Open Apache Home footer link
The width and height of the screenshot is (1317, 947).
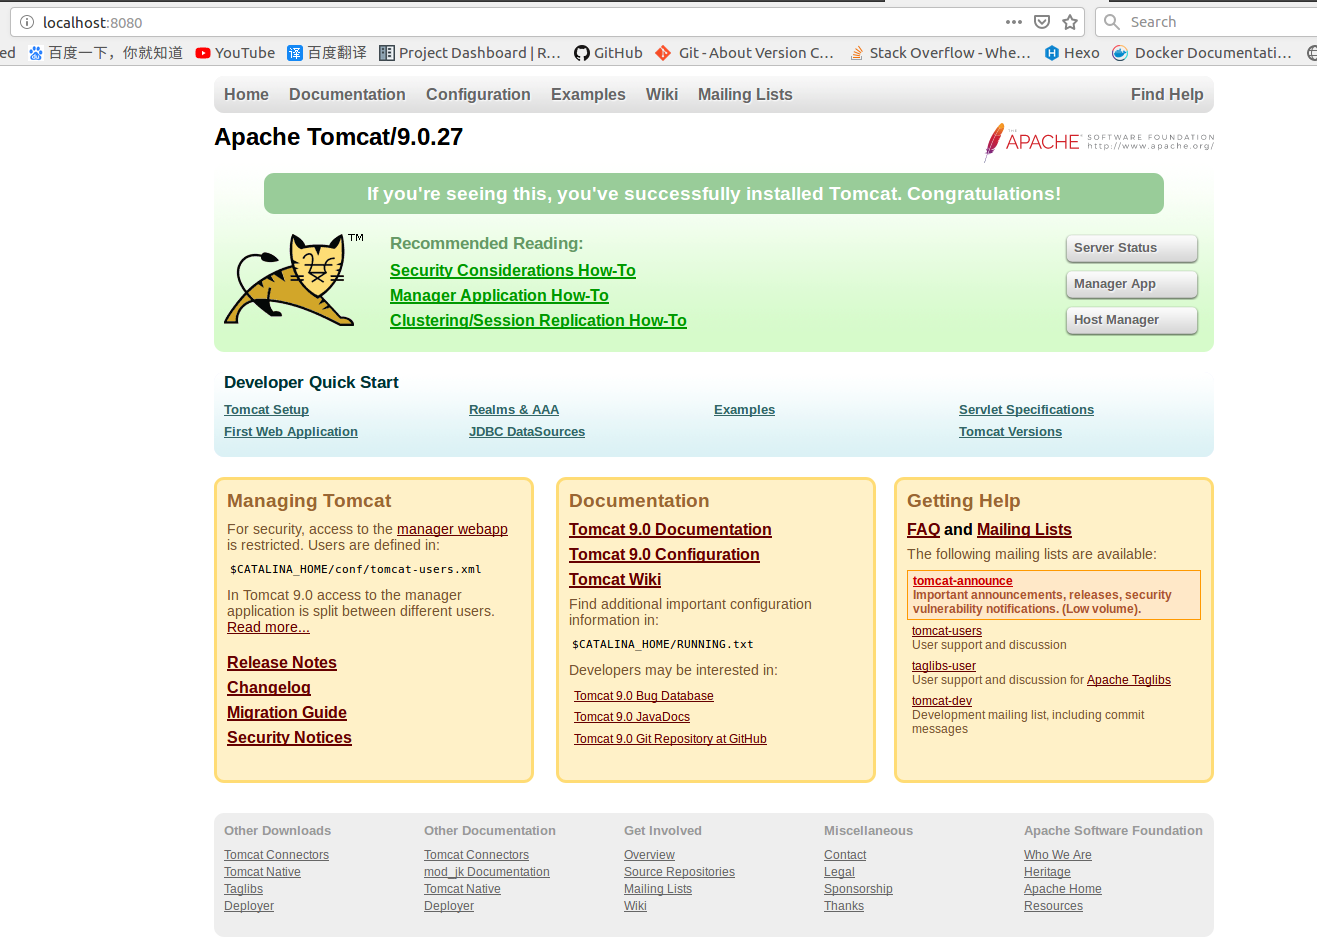(x=1063, y=889)
